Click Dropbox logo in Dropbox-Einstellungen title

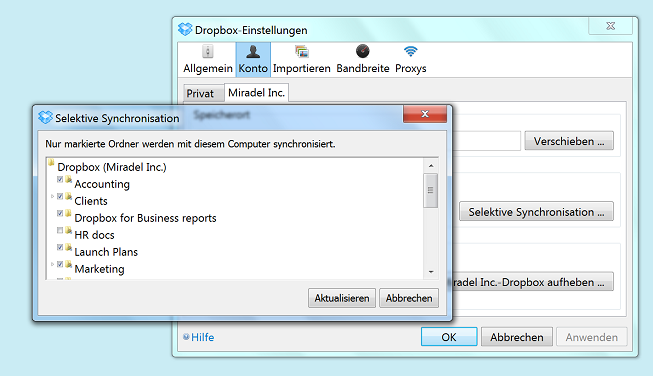(185, 29)
